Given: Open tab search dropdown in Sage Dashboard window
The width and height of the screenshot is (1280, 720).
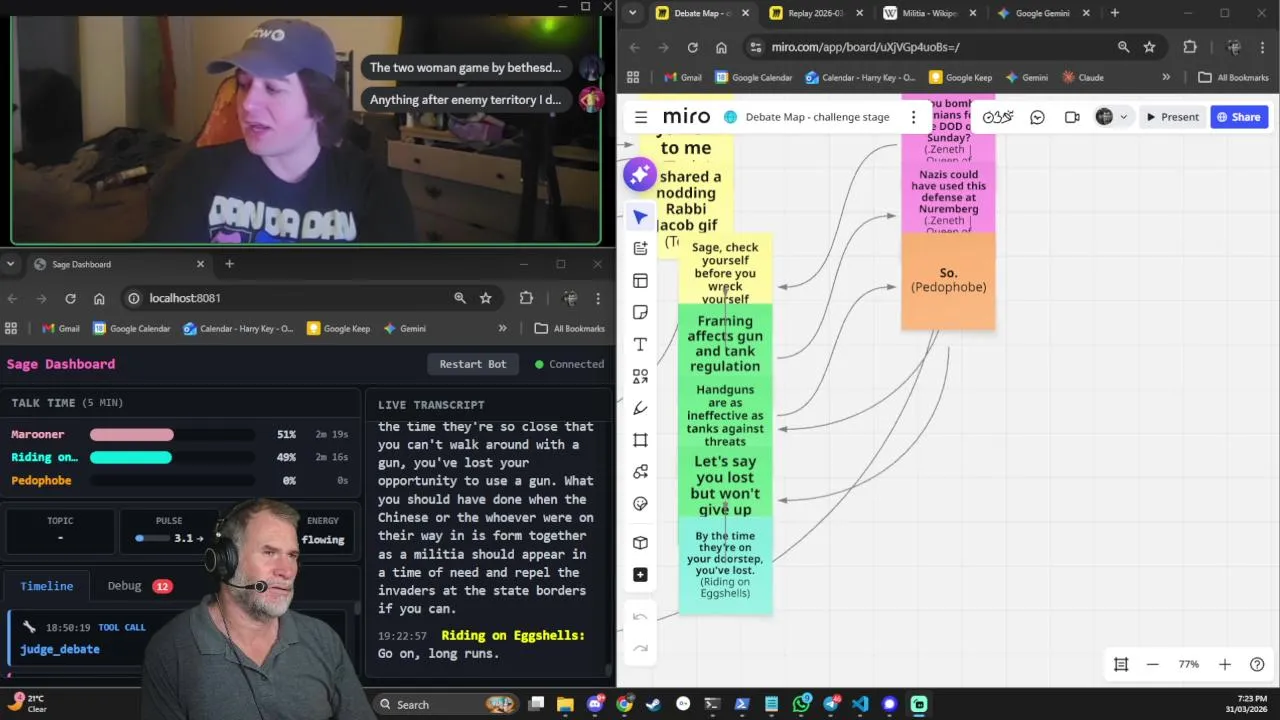Looking at the screenshot, I should tap(10, 264).
